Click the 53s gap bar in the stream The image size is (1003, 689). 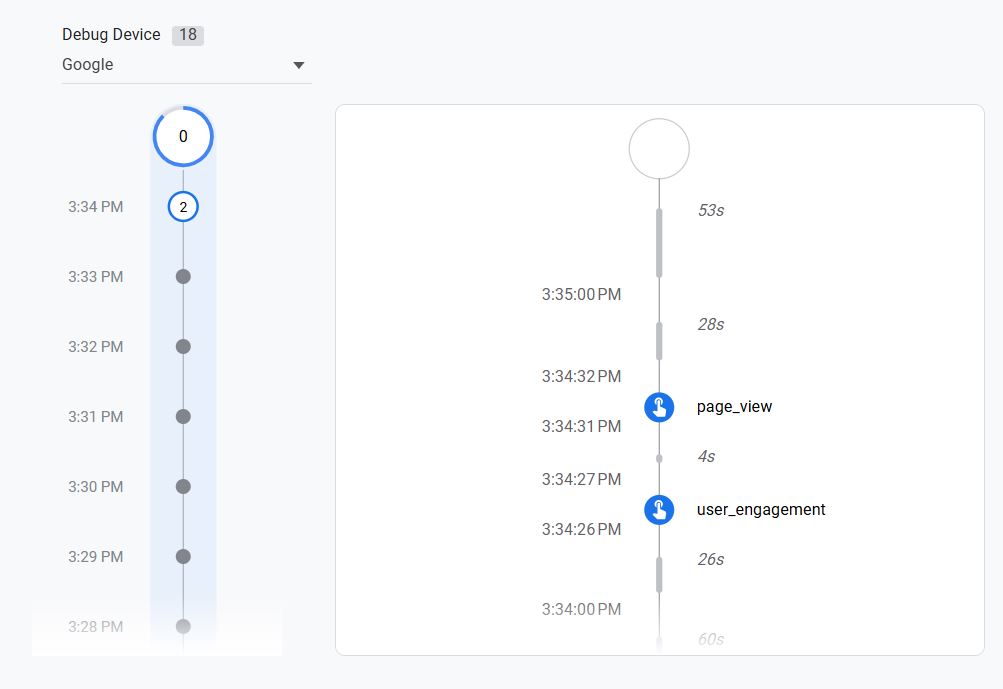pos(659,242)
